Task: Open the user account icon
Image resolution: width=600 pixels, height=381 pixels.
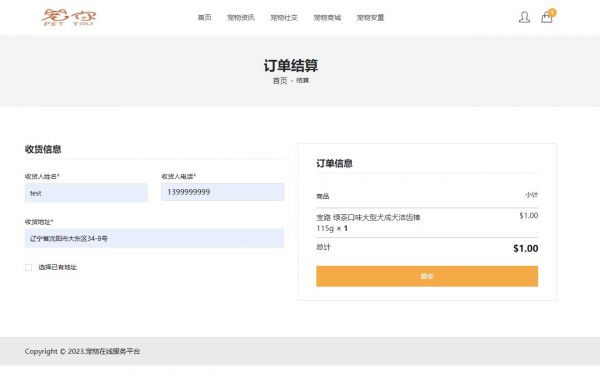Action: [x=524, y=17]
